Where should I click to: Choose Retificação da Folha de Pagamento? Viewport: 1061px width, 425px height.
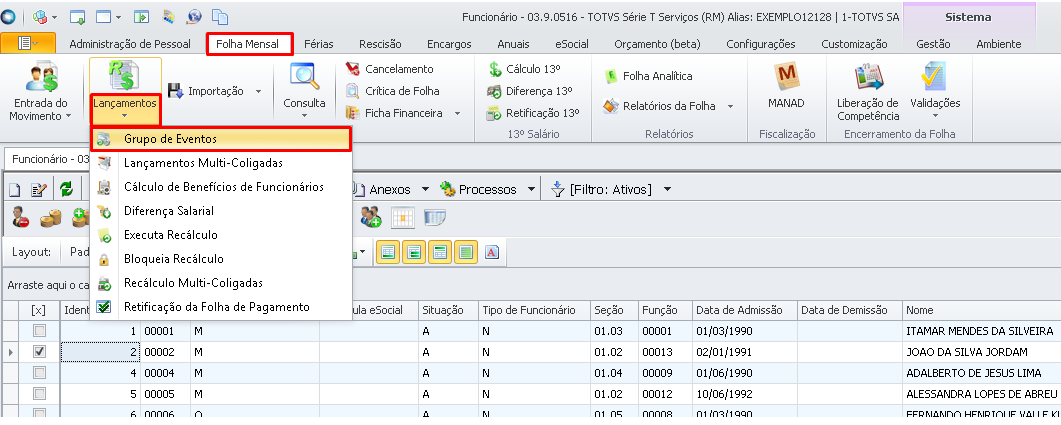point(221,307)
